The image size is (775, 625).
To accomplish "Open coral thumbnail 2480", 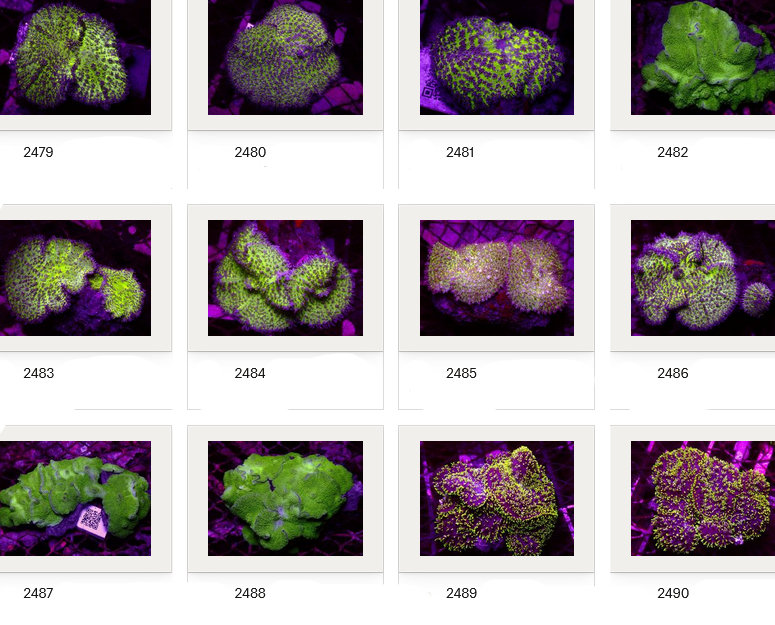I will (x=285, y=57).
